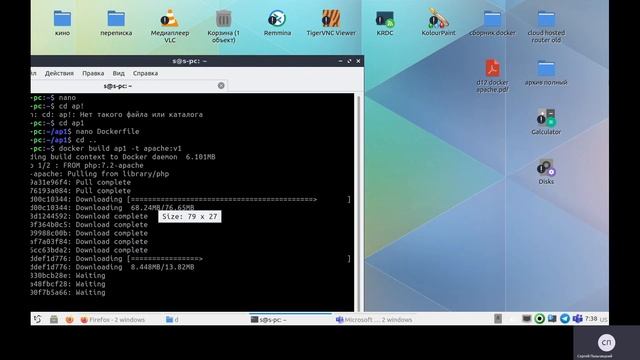Close the s@s-pc terminal tab
This screenshot has width=640, height=360.
[x=221, y=85]
